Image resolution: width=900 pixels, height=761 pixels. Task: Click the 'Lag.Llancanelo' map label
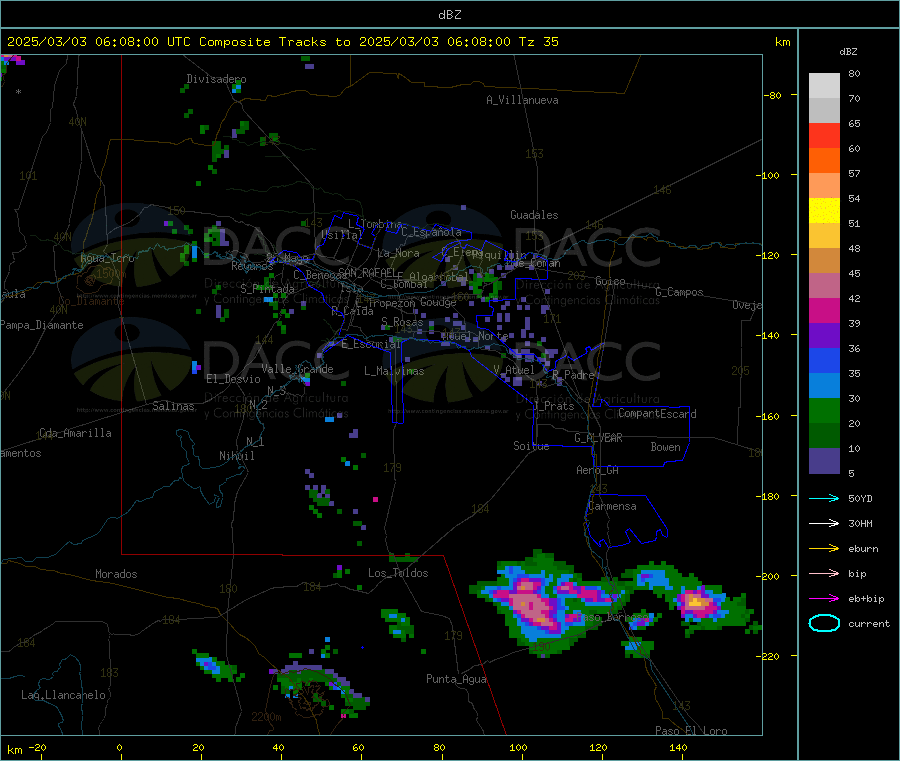(63, 695)
